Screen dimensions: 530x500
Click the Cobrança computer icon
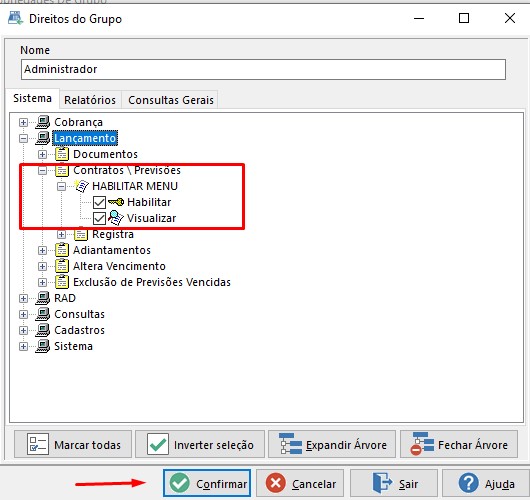pos(43,122)
